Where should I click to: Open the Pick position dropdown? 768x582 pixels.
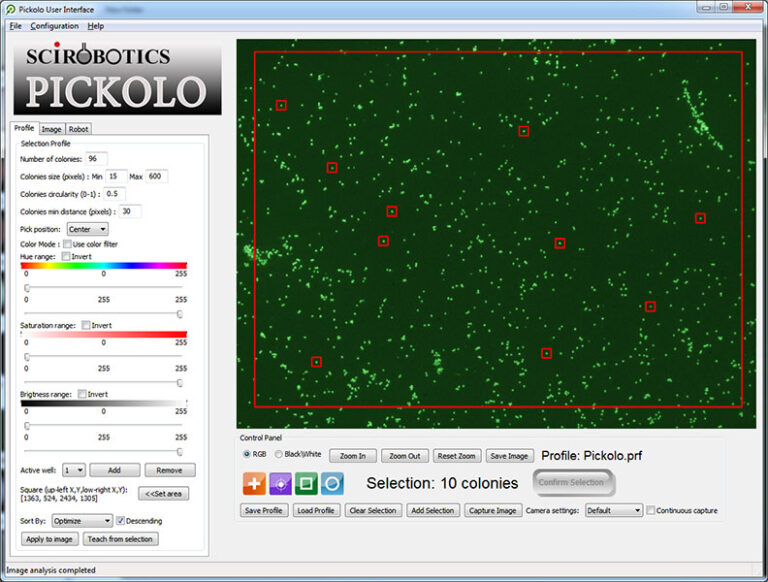tap(87, 229)
